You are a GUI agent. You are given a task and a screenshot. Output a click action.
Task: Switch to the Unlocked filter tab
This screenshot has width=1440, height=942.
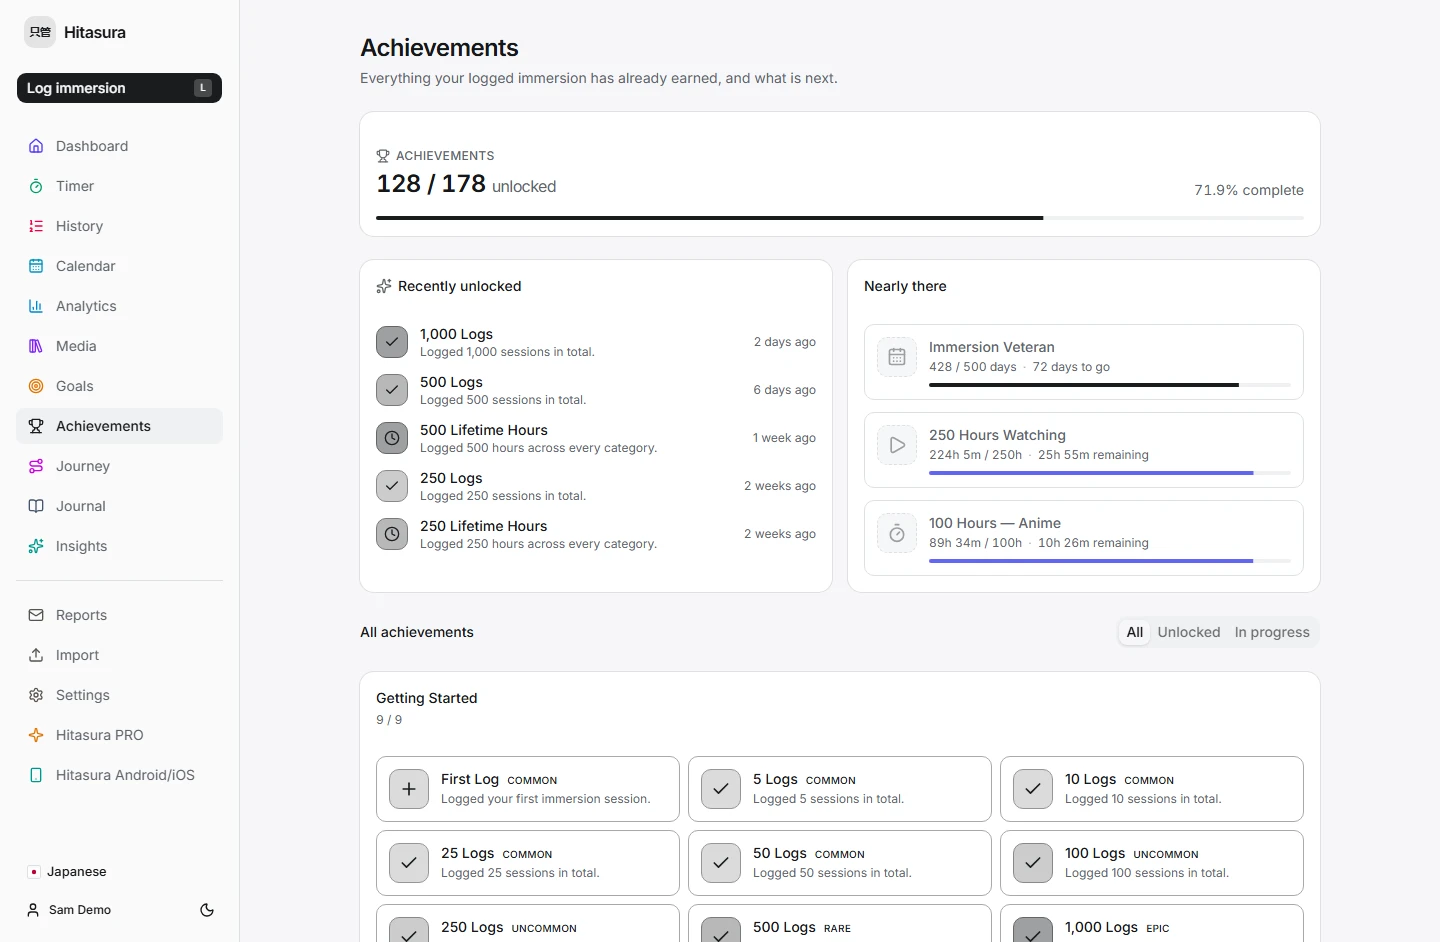[x=1189, y=632]
